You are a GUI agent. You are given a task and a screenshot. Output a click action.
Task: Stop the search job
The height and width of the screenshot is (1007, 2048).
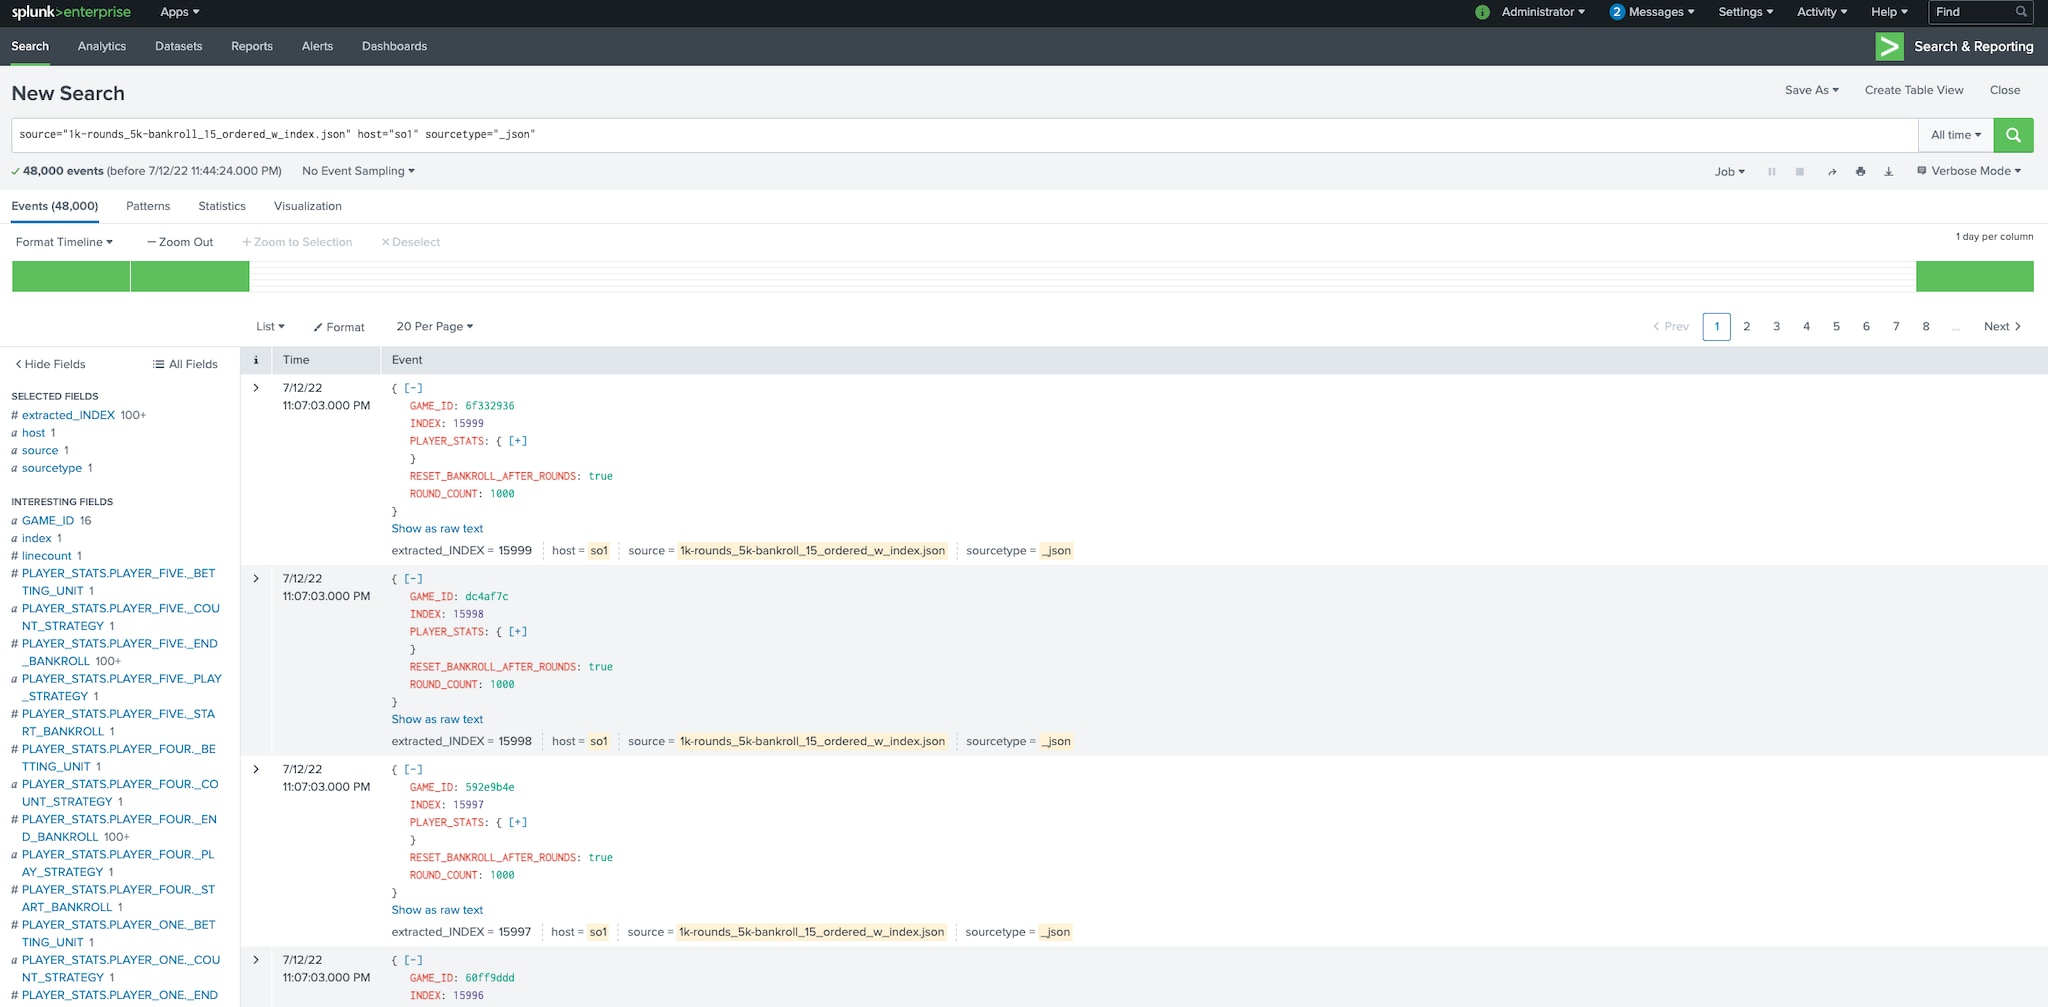coord(1800,172)
